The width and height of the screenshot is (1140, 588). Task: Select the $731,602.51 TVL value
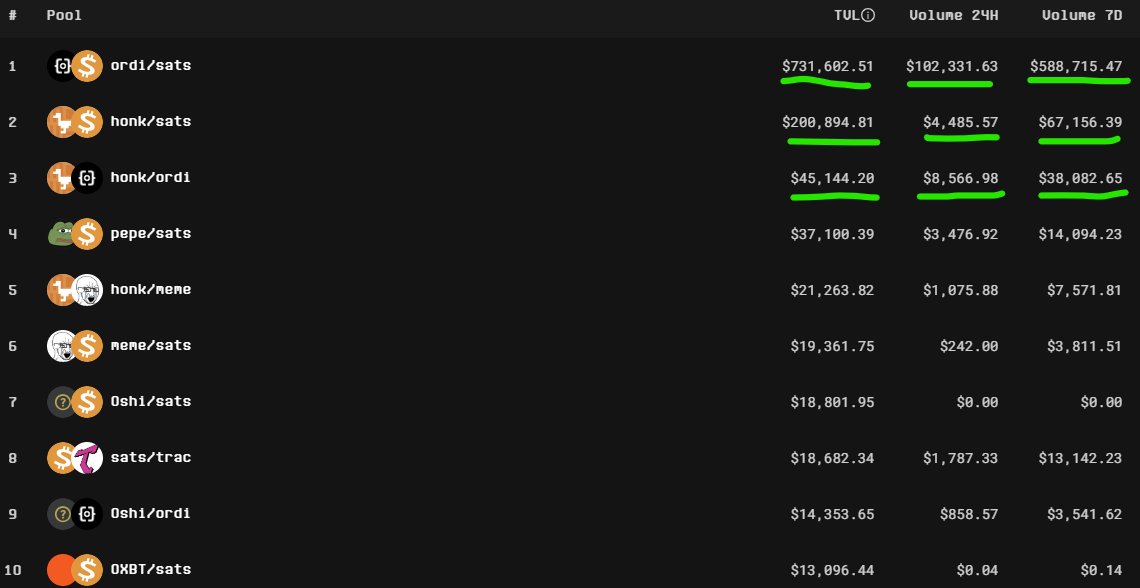pos(826,66)
